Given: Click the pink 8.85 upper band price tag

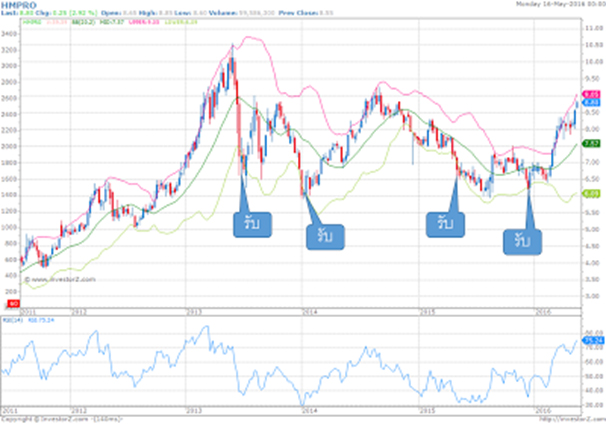Looking at the screenshot, I should tap(590, 93).
